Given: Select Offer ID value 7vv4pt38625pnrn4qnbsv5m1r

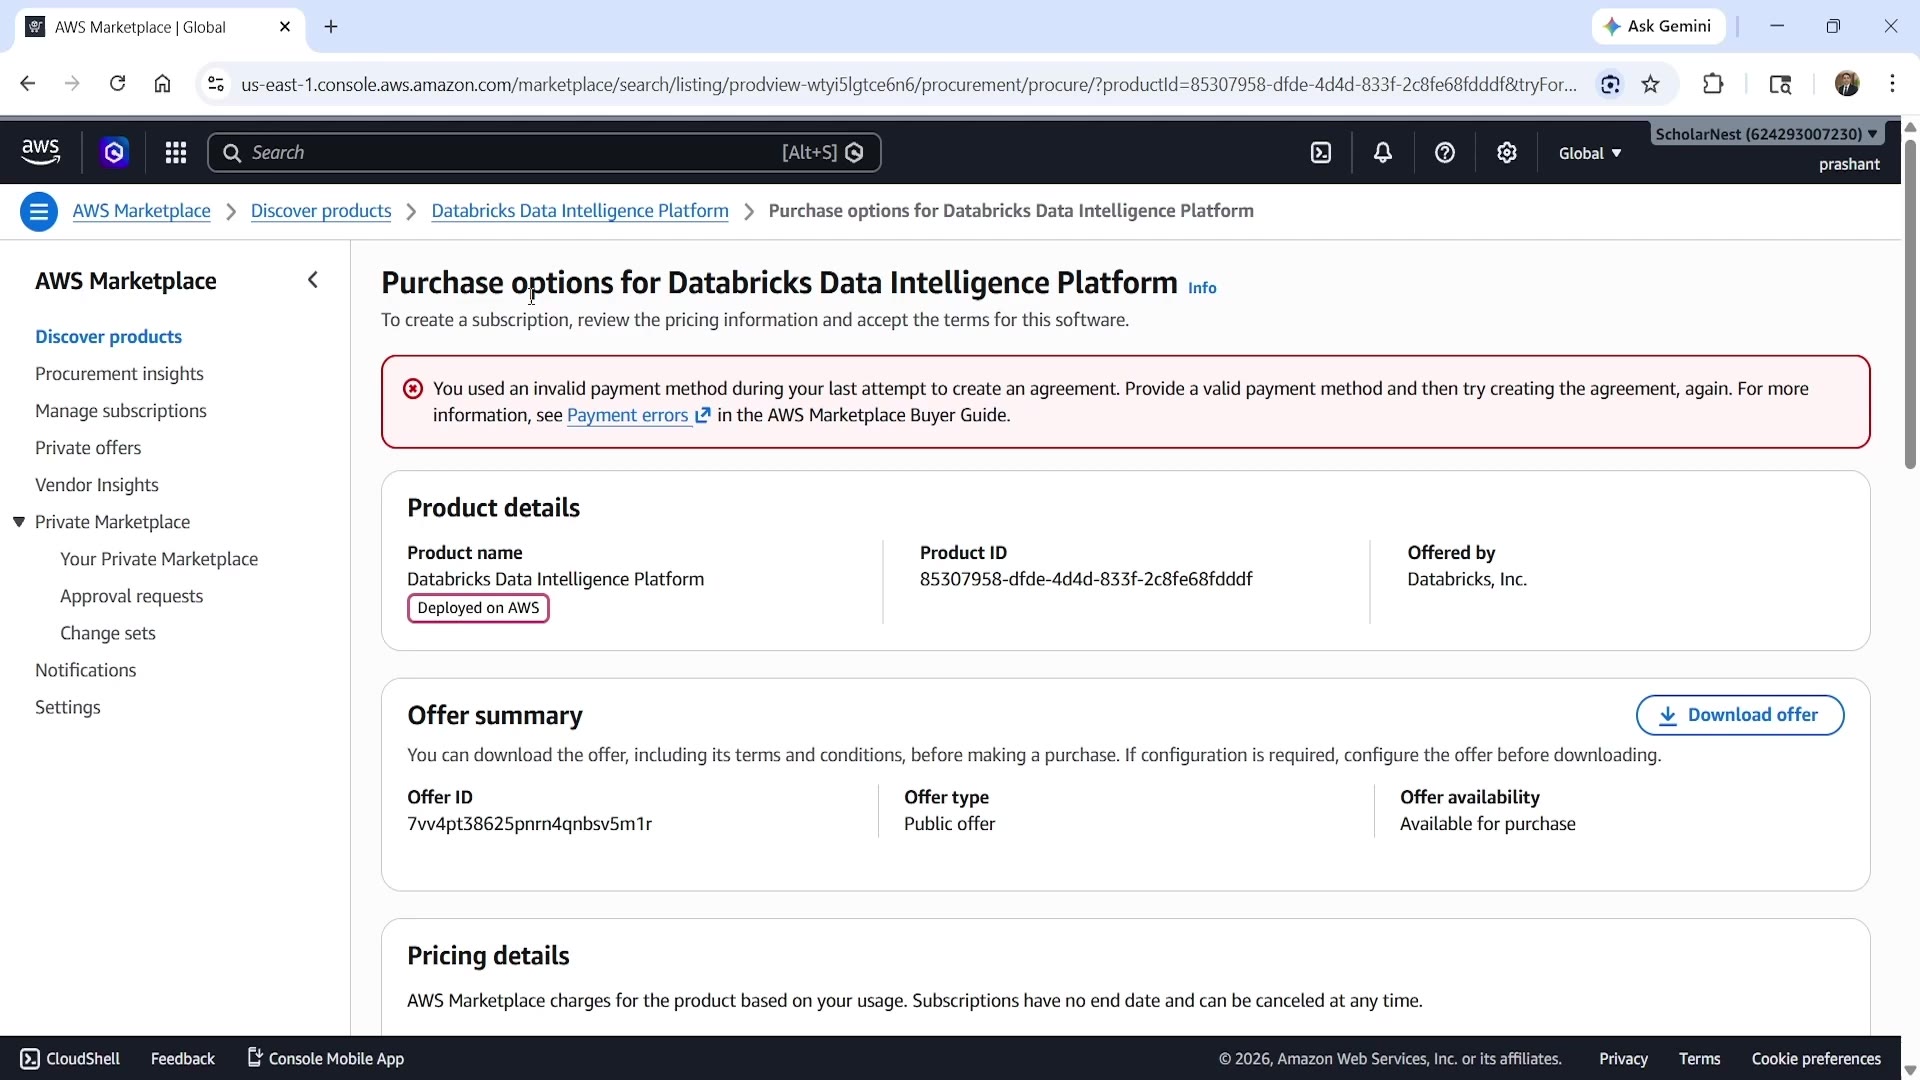Looking at the screenshot, I should (x=529, y=824).
